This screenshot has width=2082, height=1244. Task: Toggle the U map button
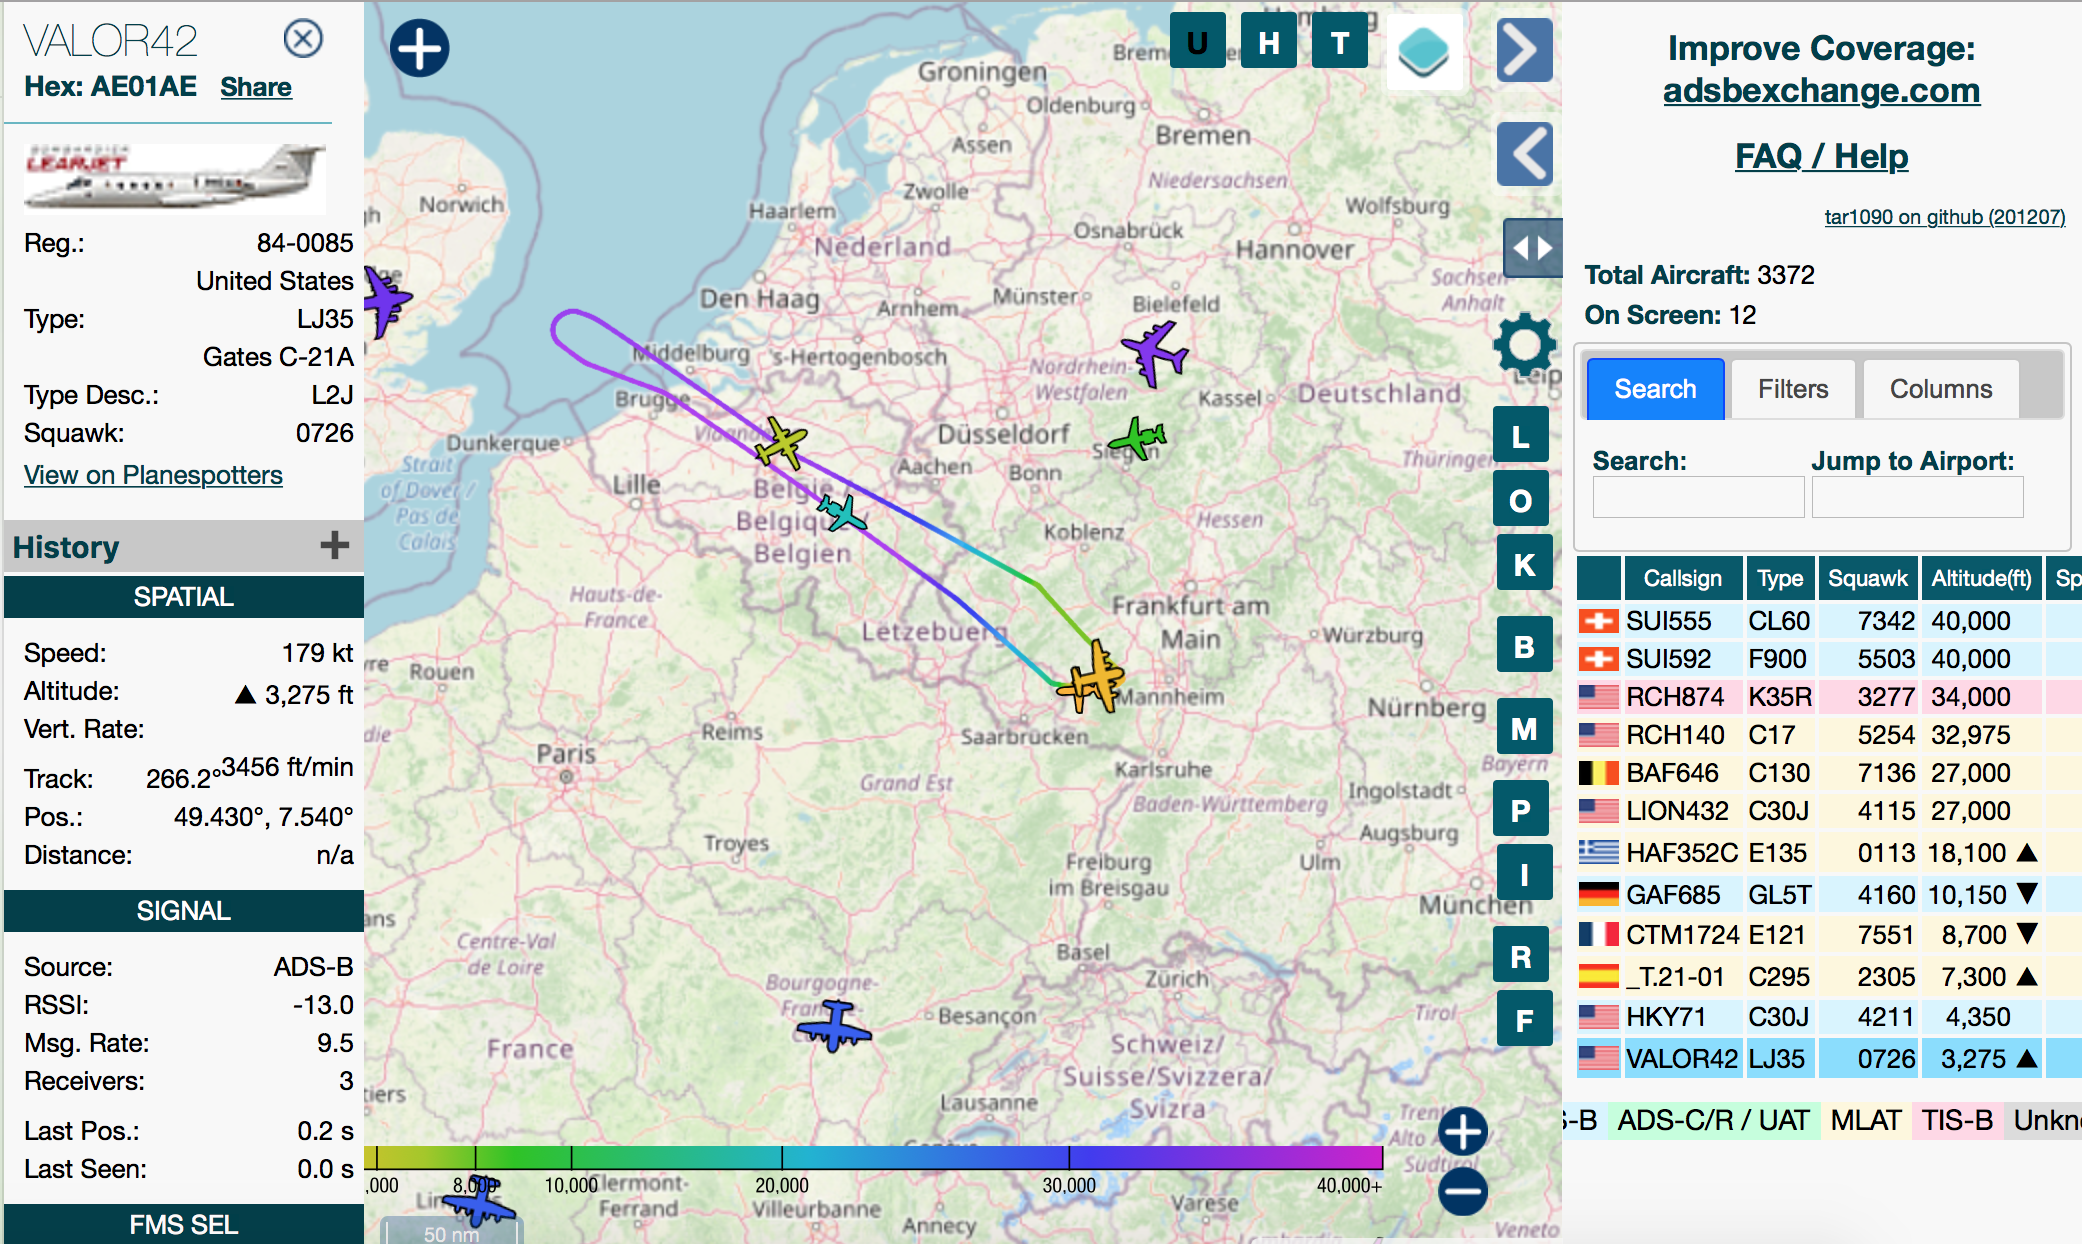tap(1197, 42)
